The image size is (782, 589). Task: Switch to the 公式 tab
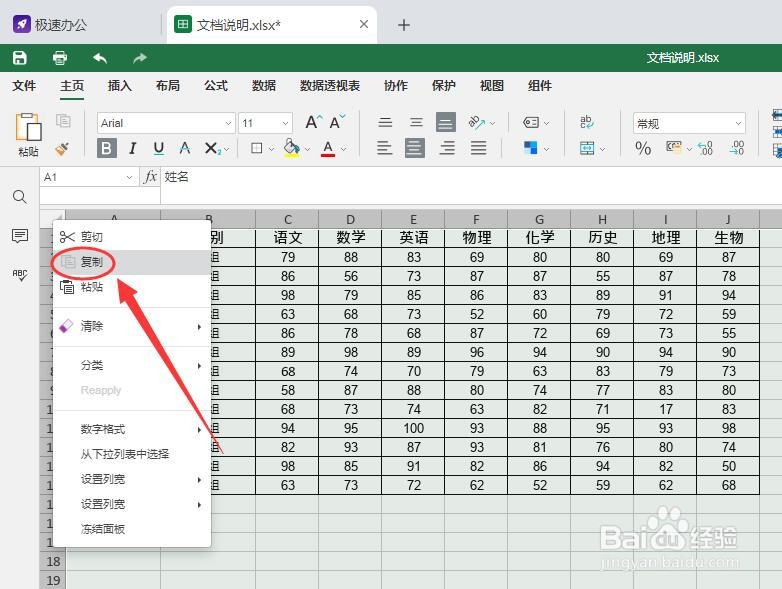click(216, 86)
